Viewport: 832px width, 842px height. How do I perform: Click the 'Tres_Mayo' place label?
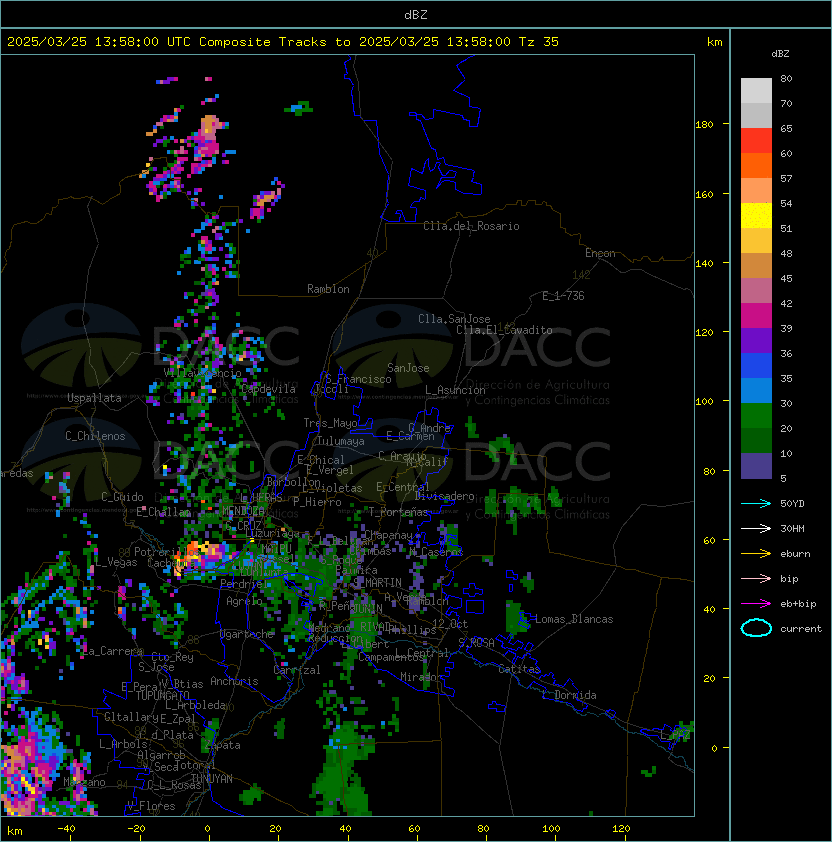pyautogui.click(x=330, y=423)
